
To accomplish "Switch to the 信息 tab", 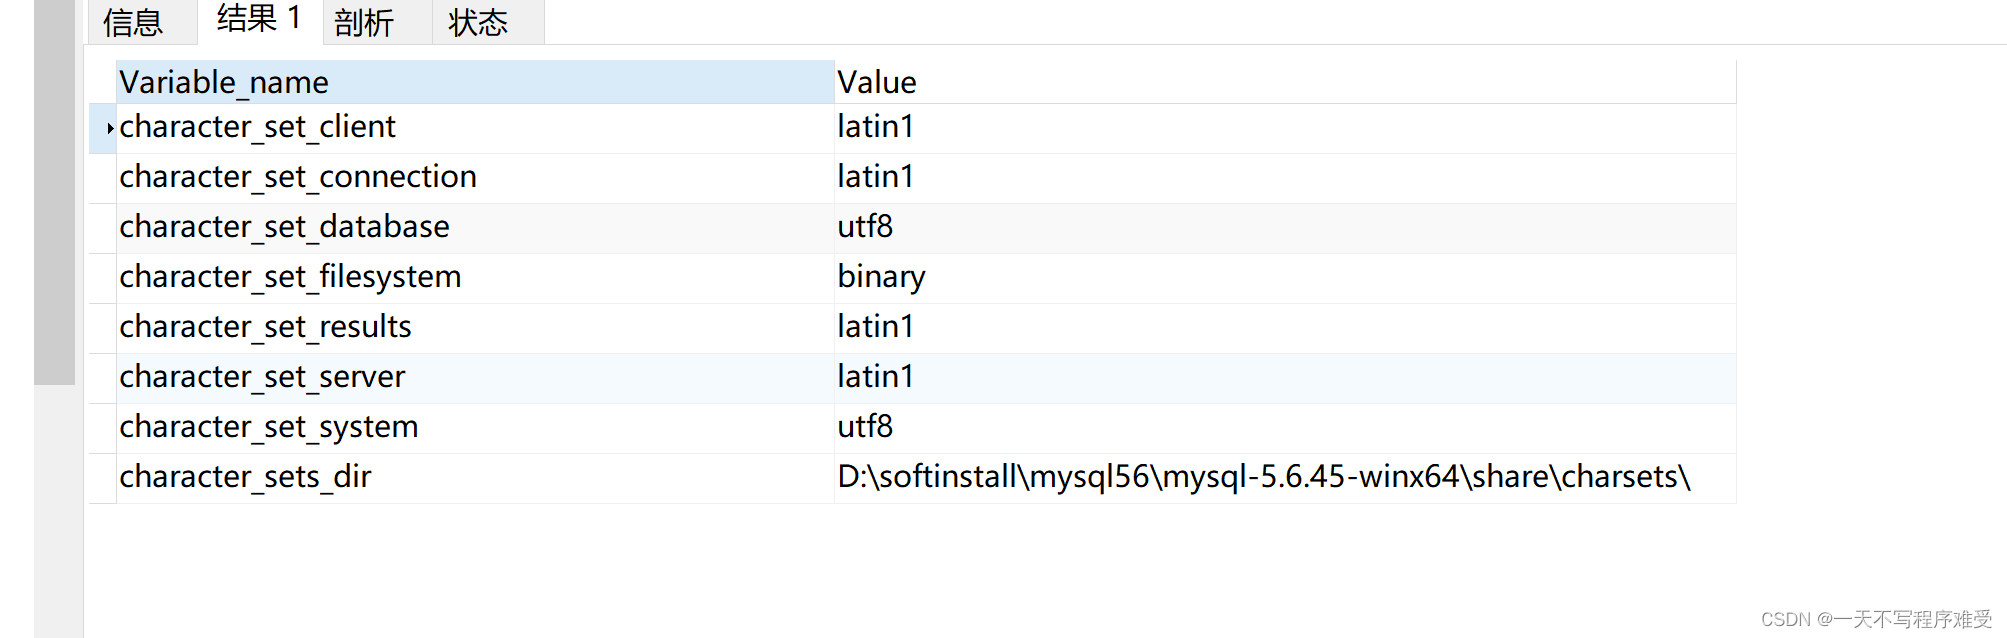I will coord(142,22).
